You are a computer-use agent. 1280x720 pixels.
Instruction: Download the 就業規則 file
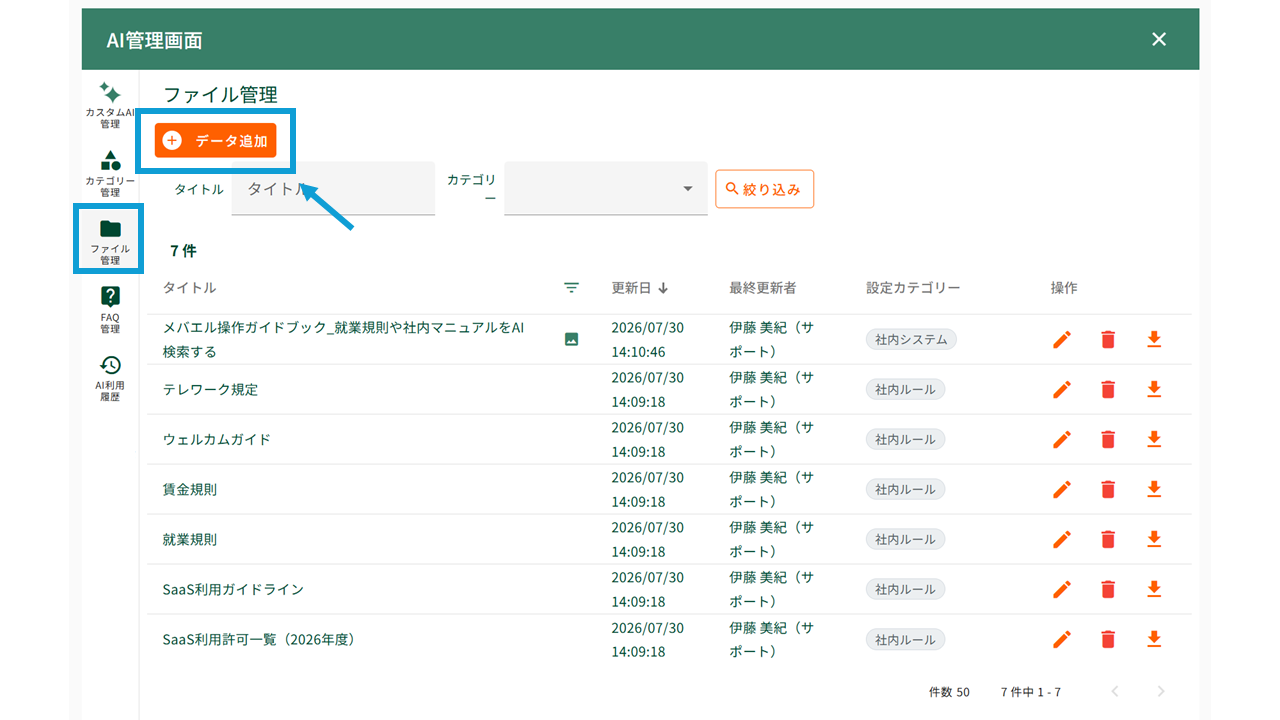1154,539
